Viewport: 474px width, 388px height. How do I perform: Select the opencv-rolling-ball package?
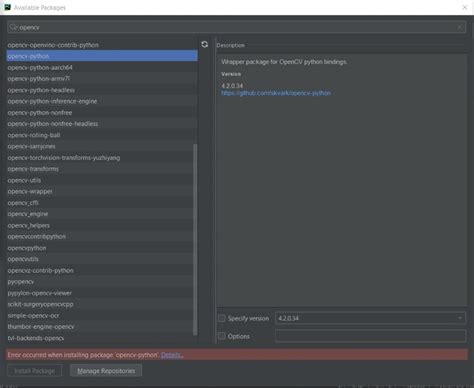pos(102,135)
